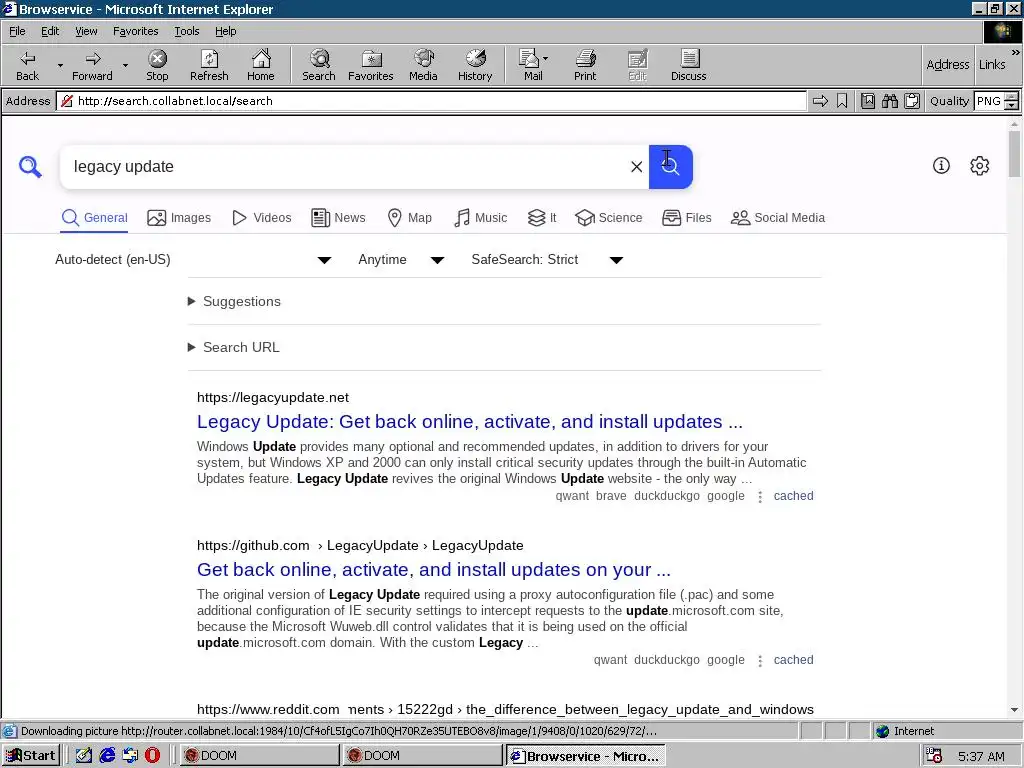Open the History pane

[x=475, y=65]
